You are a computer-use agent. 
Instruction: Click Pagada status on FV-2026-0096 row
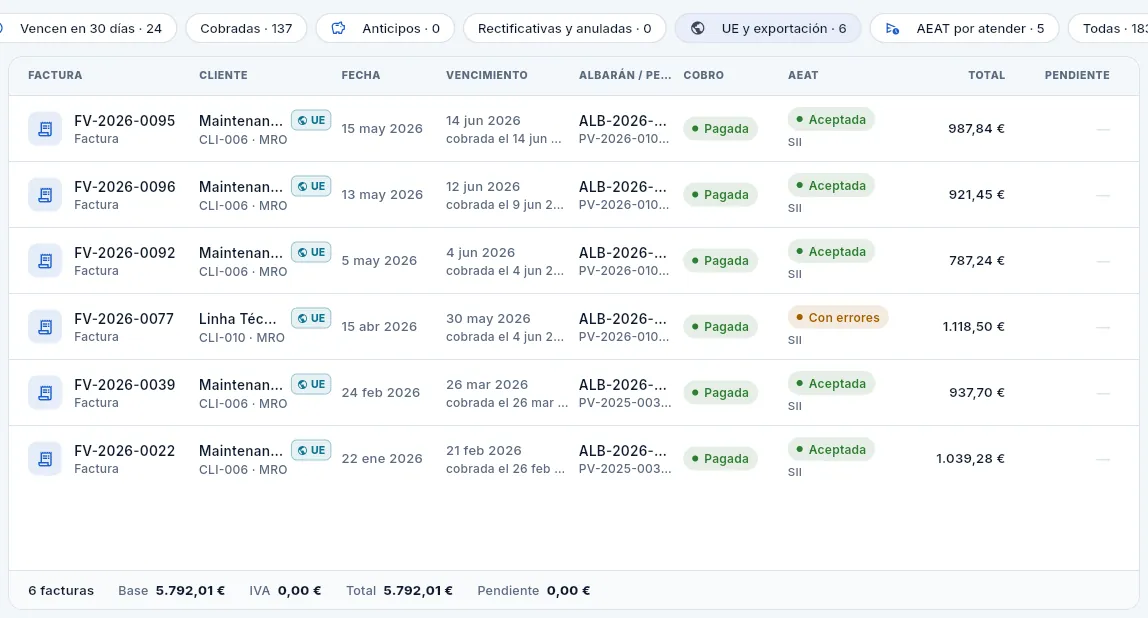point(720,195)
